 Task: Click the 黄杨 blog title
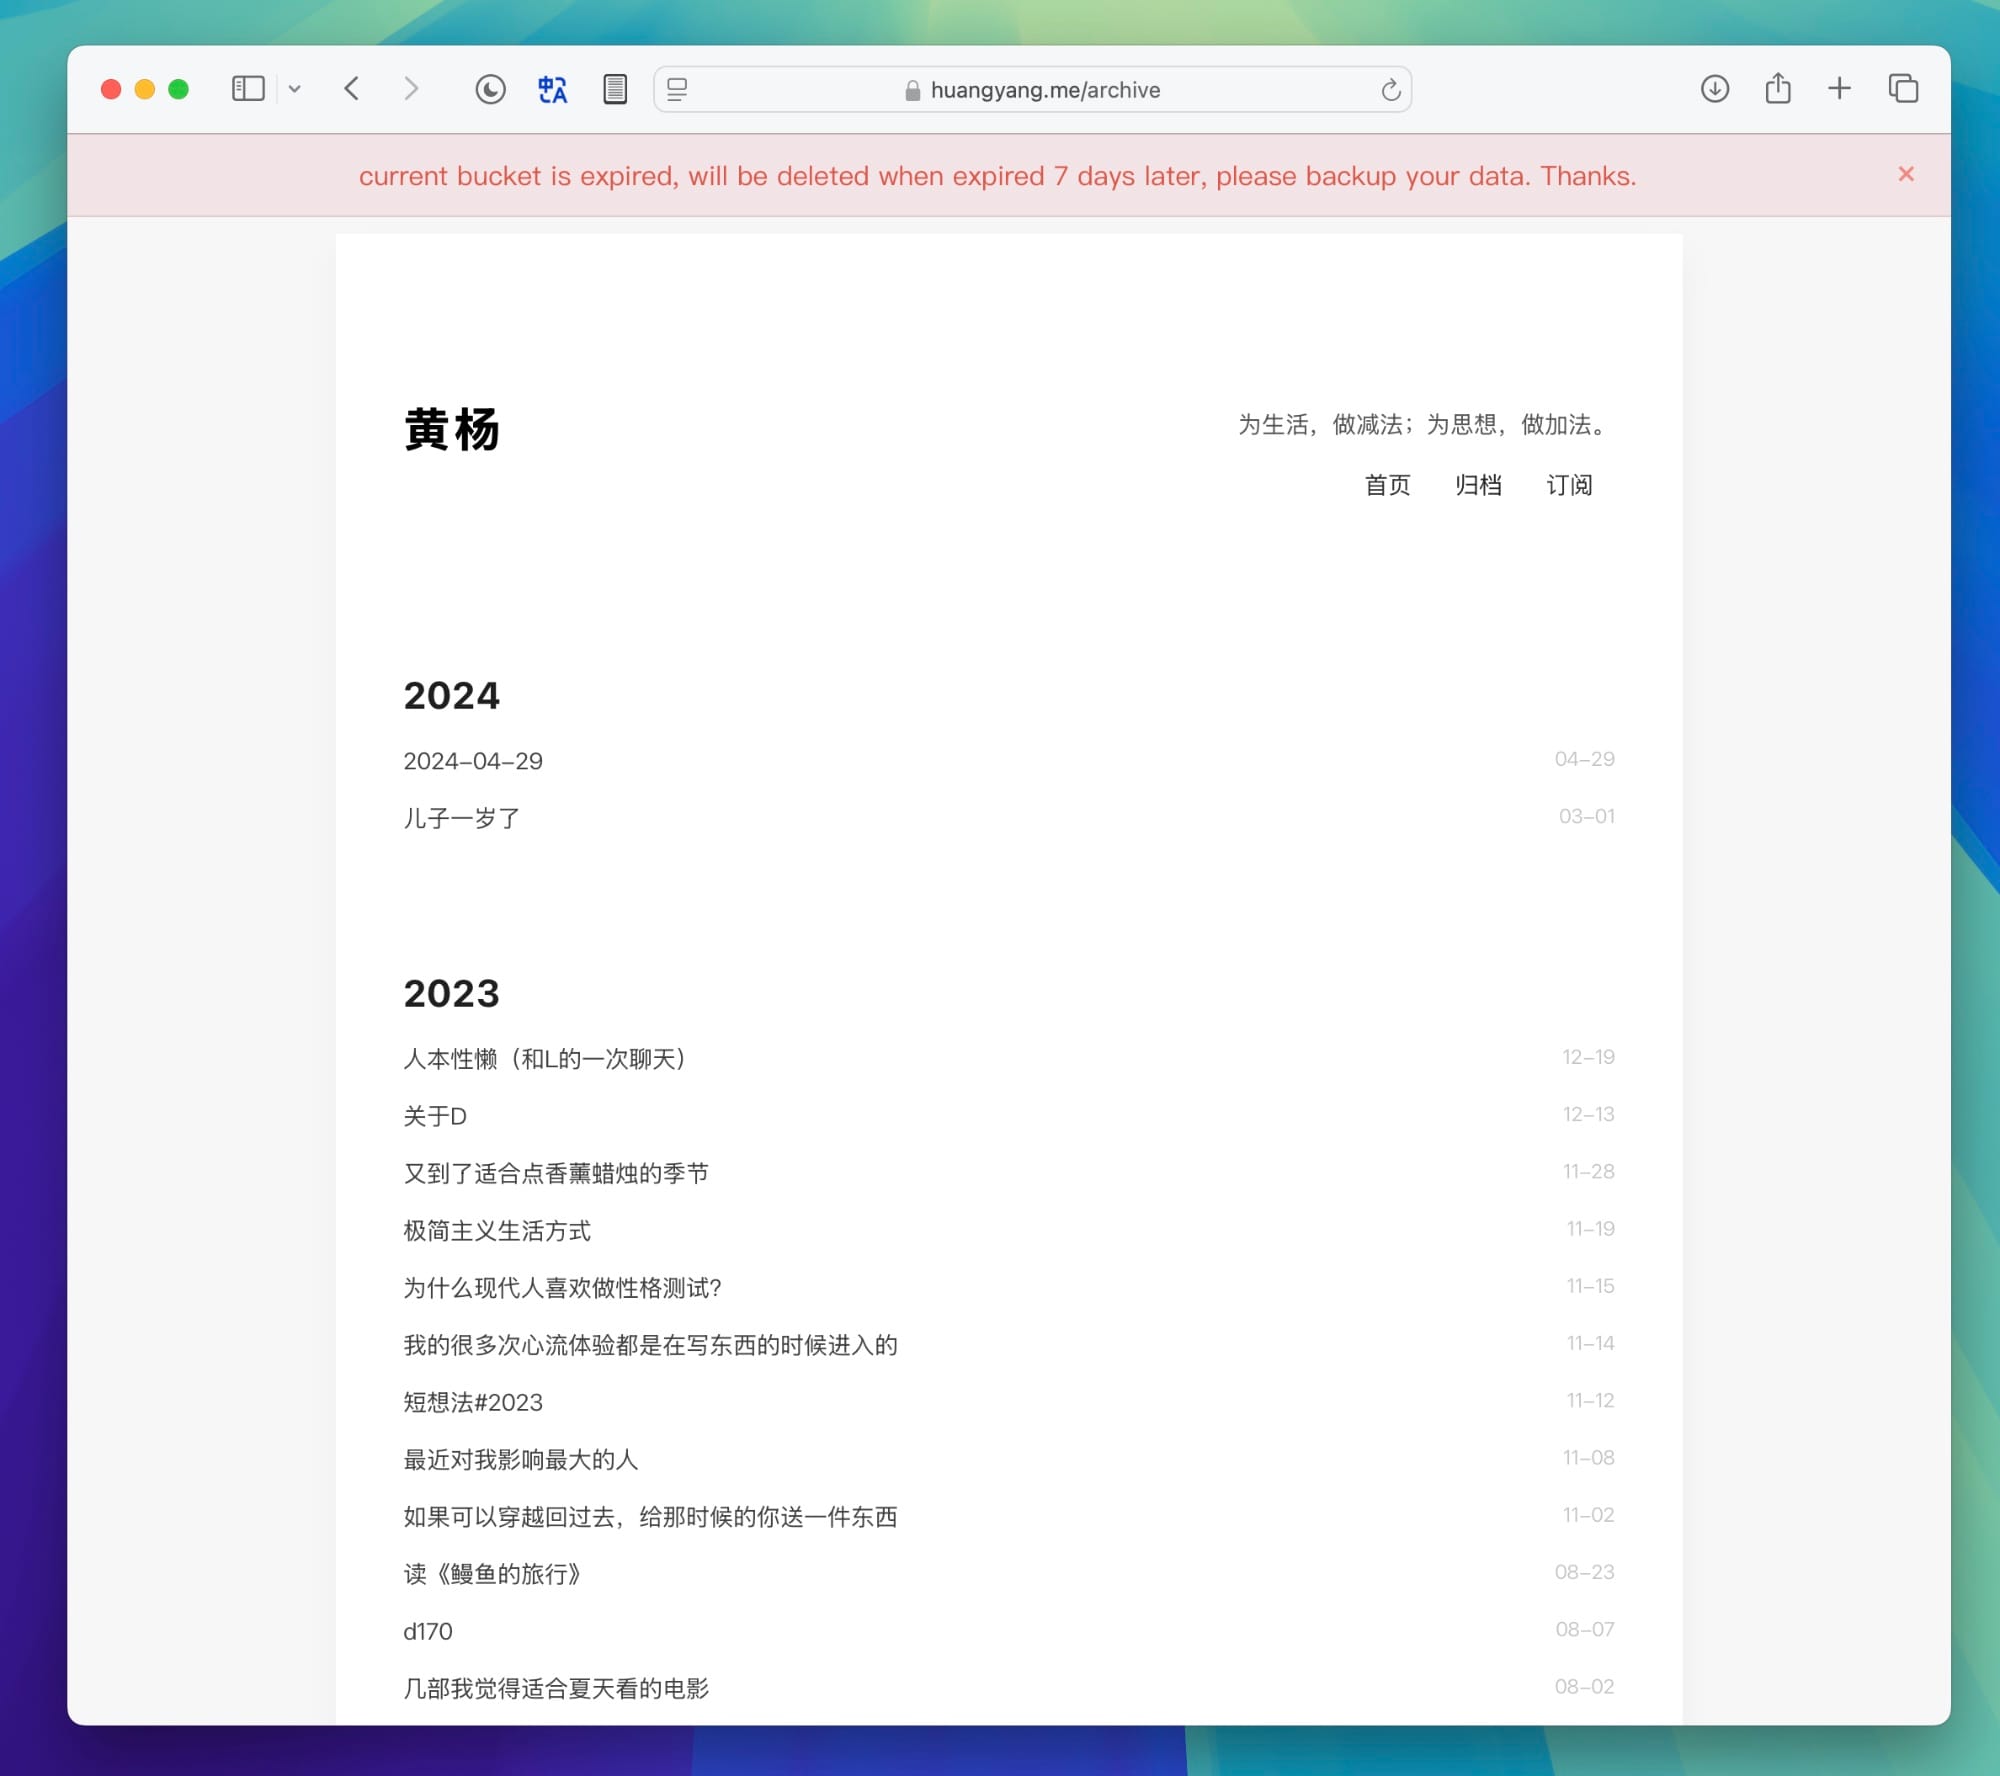[452, 430]
